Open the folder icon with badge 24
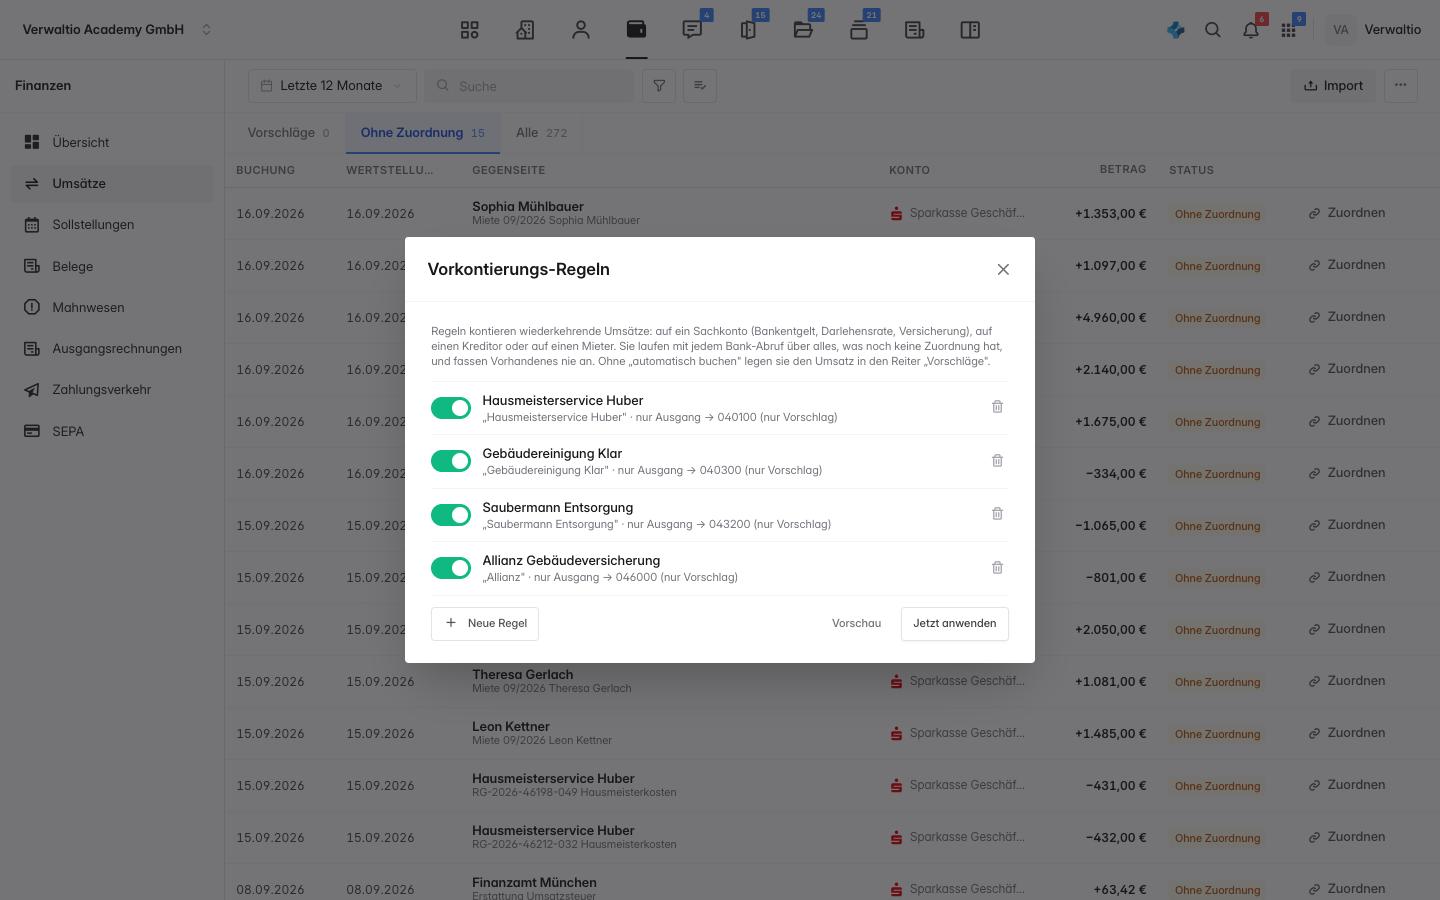The image size is (1440, 900). pos(803,30)
